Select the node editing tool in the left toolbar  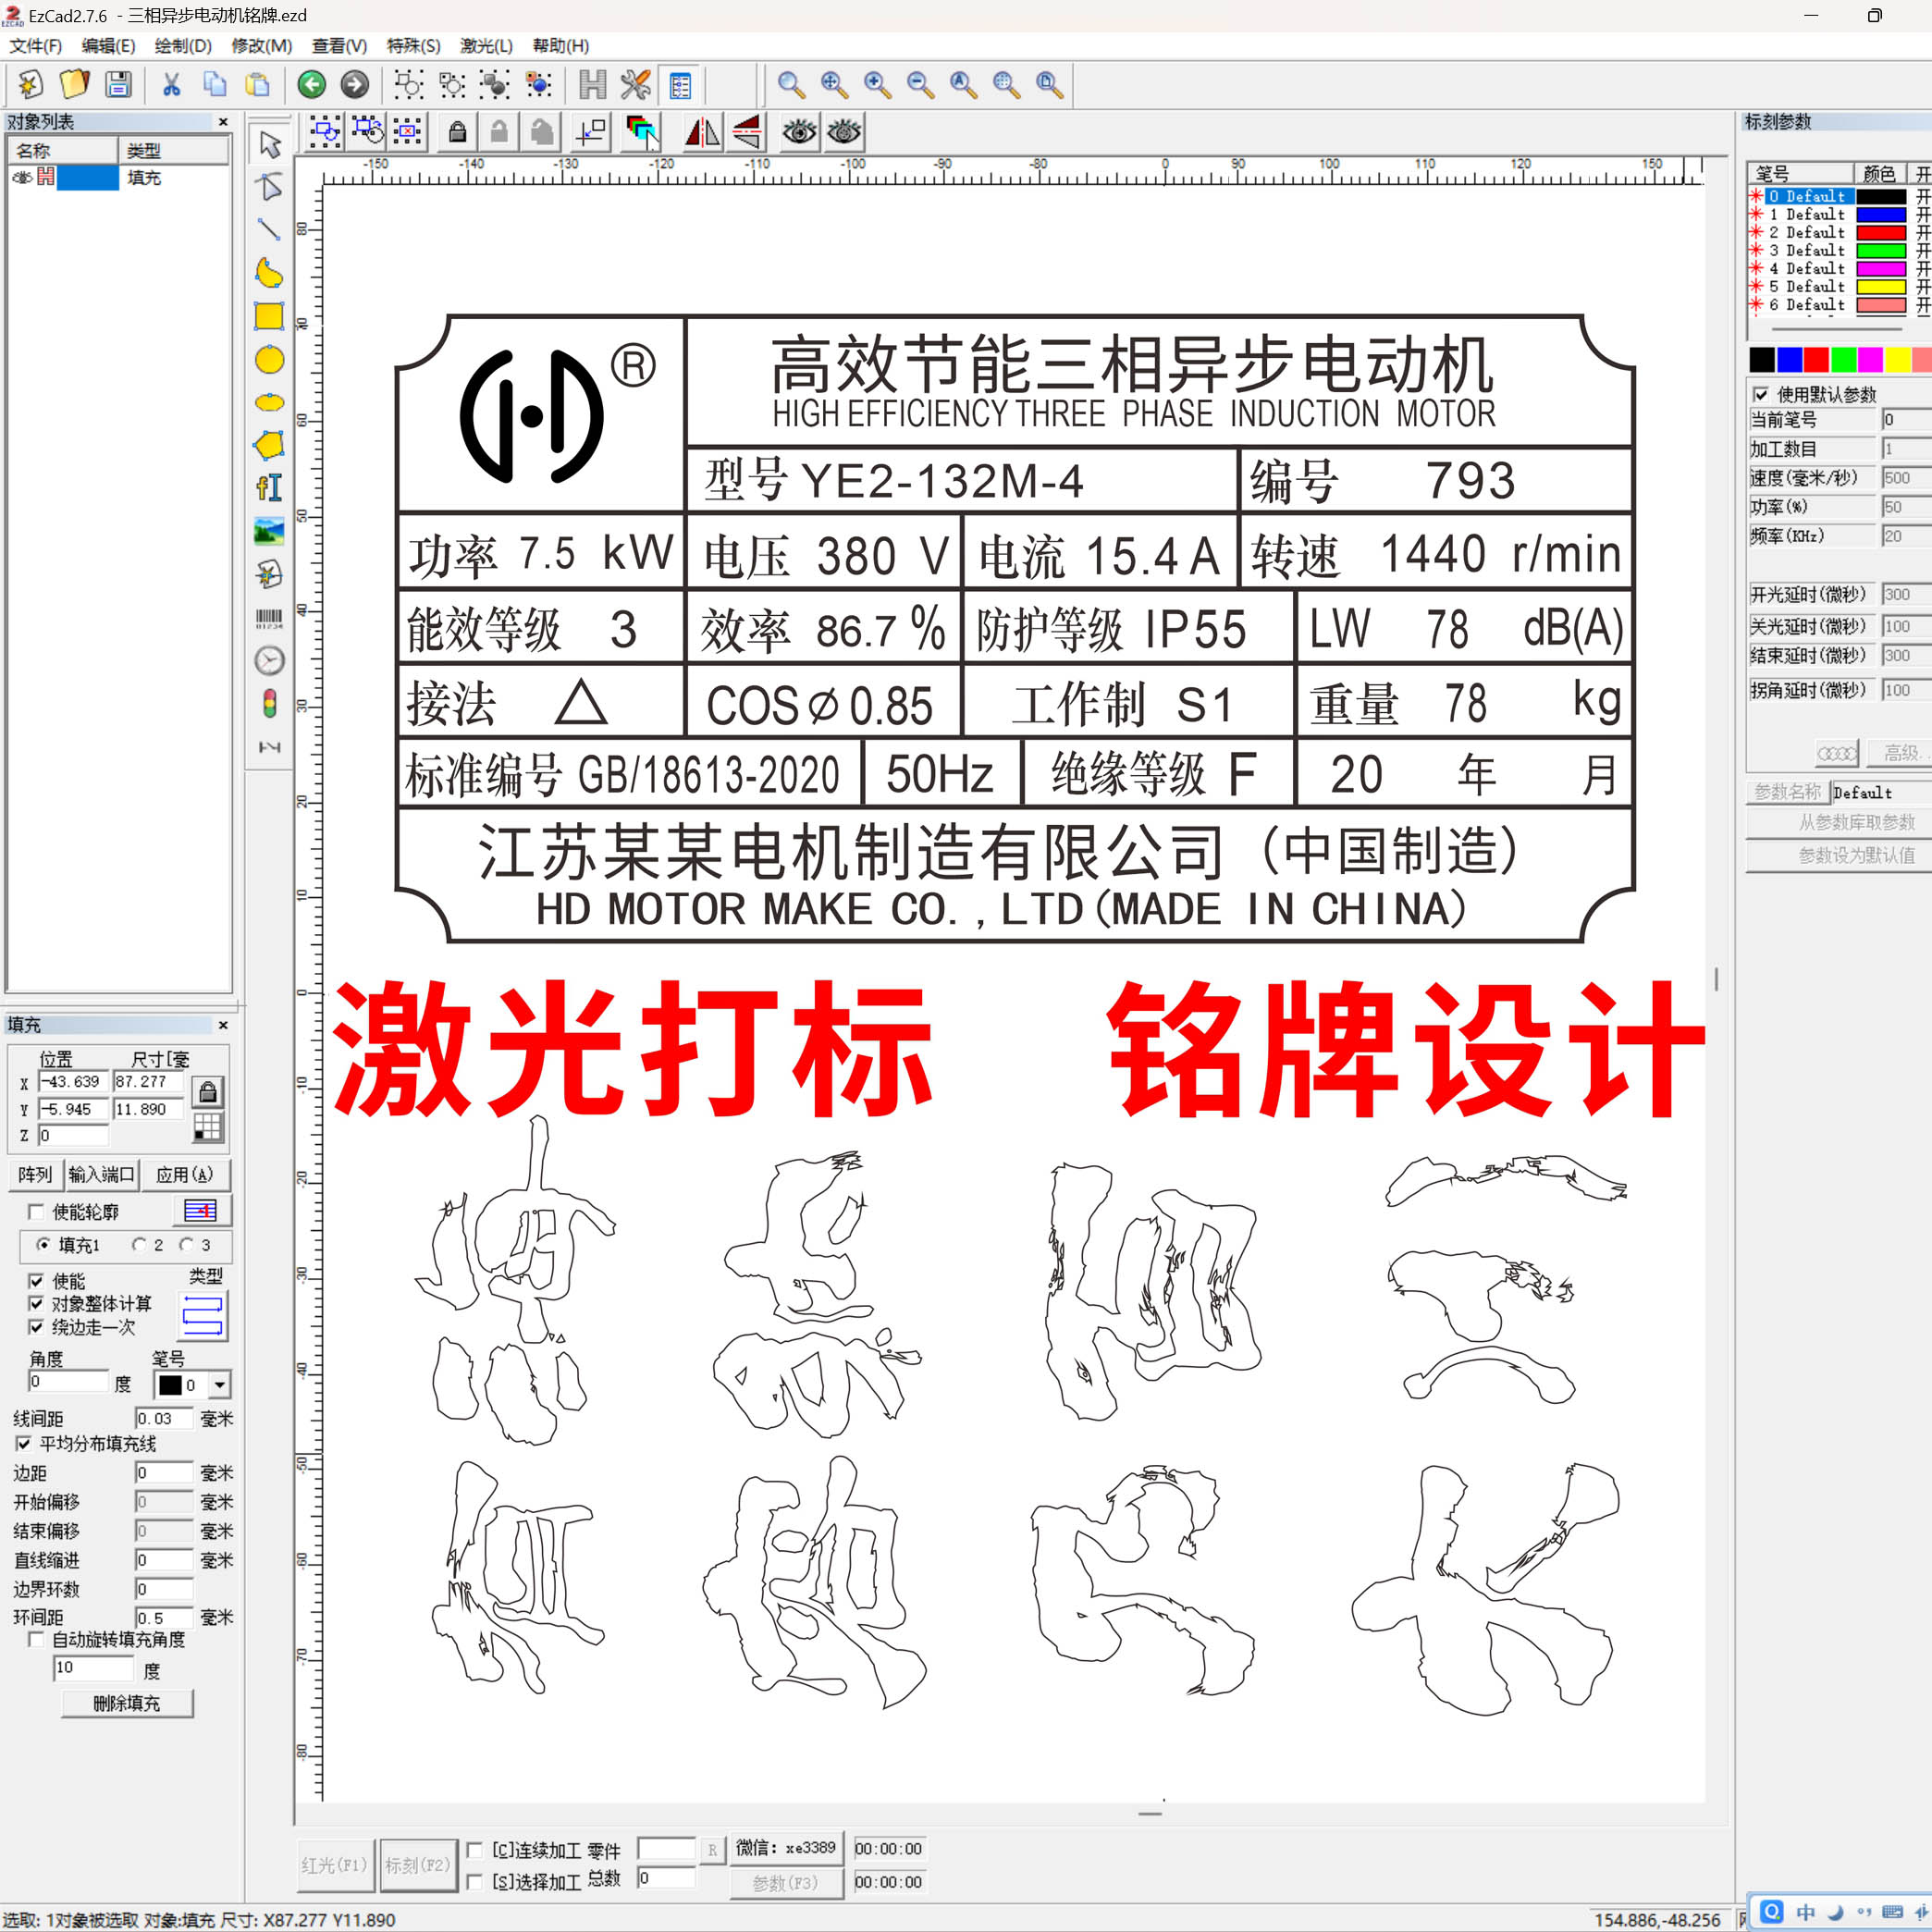click(x=268, y=187)
